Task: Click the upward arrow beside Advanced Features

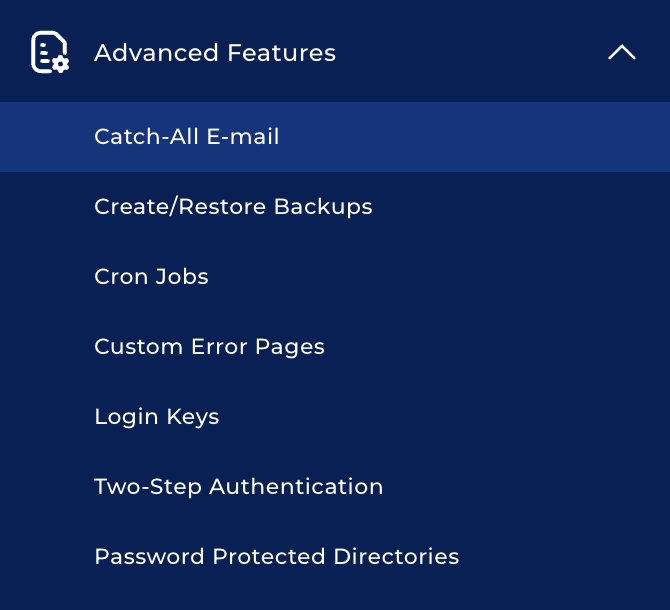Action: (621, 52)
